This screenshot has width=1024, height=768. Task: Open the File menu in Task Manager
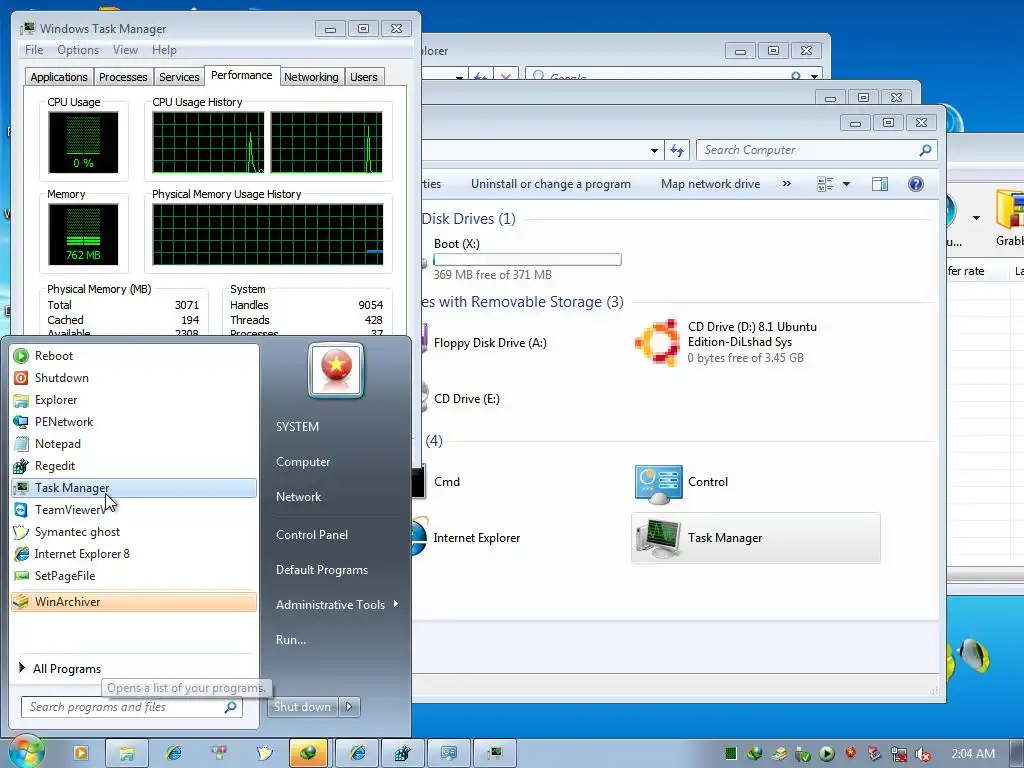[34, 50]
